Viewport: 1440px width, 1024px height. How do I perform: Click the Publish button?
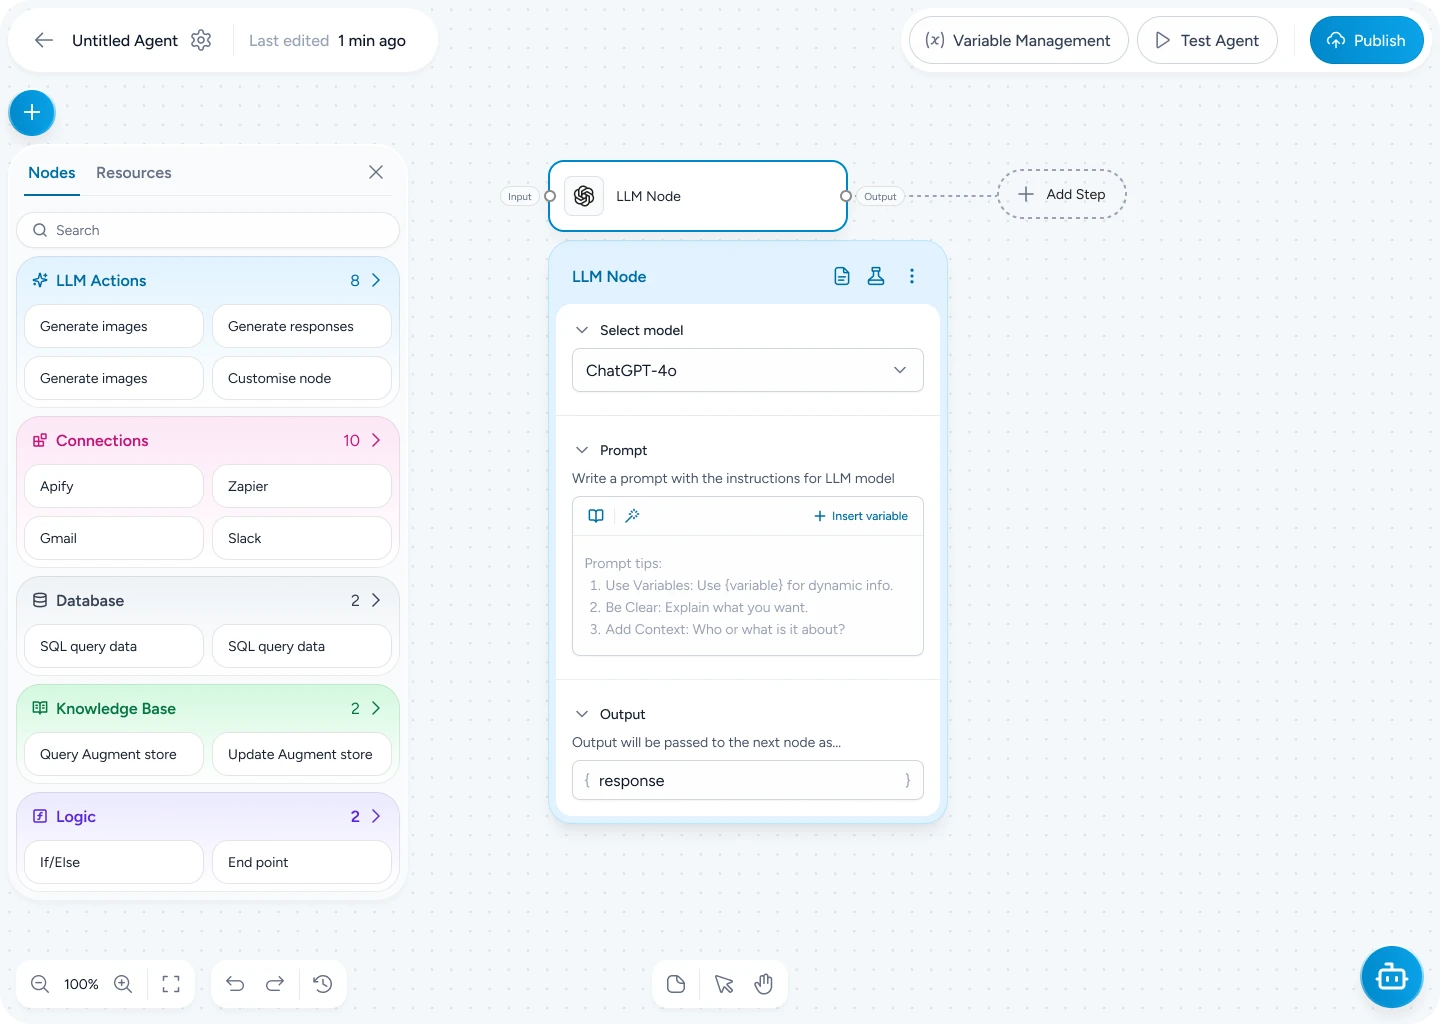coord(1366,40)
